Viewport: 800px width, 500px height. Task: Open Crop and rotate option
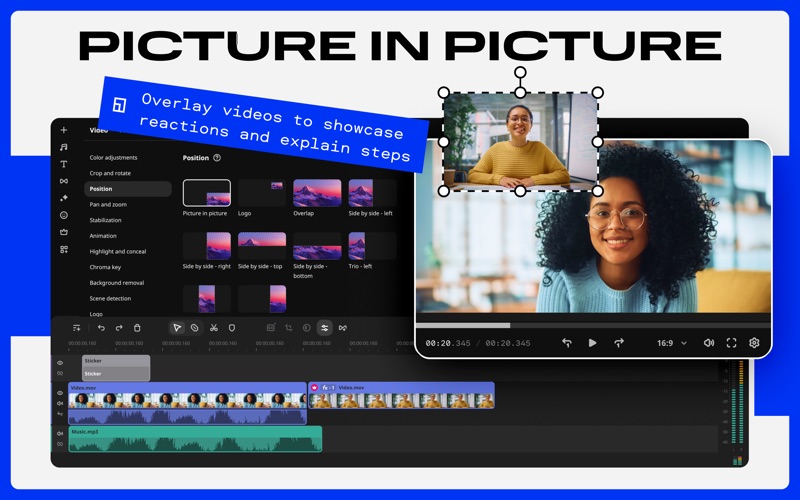pyautogui.click(x=110, y=173)
